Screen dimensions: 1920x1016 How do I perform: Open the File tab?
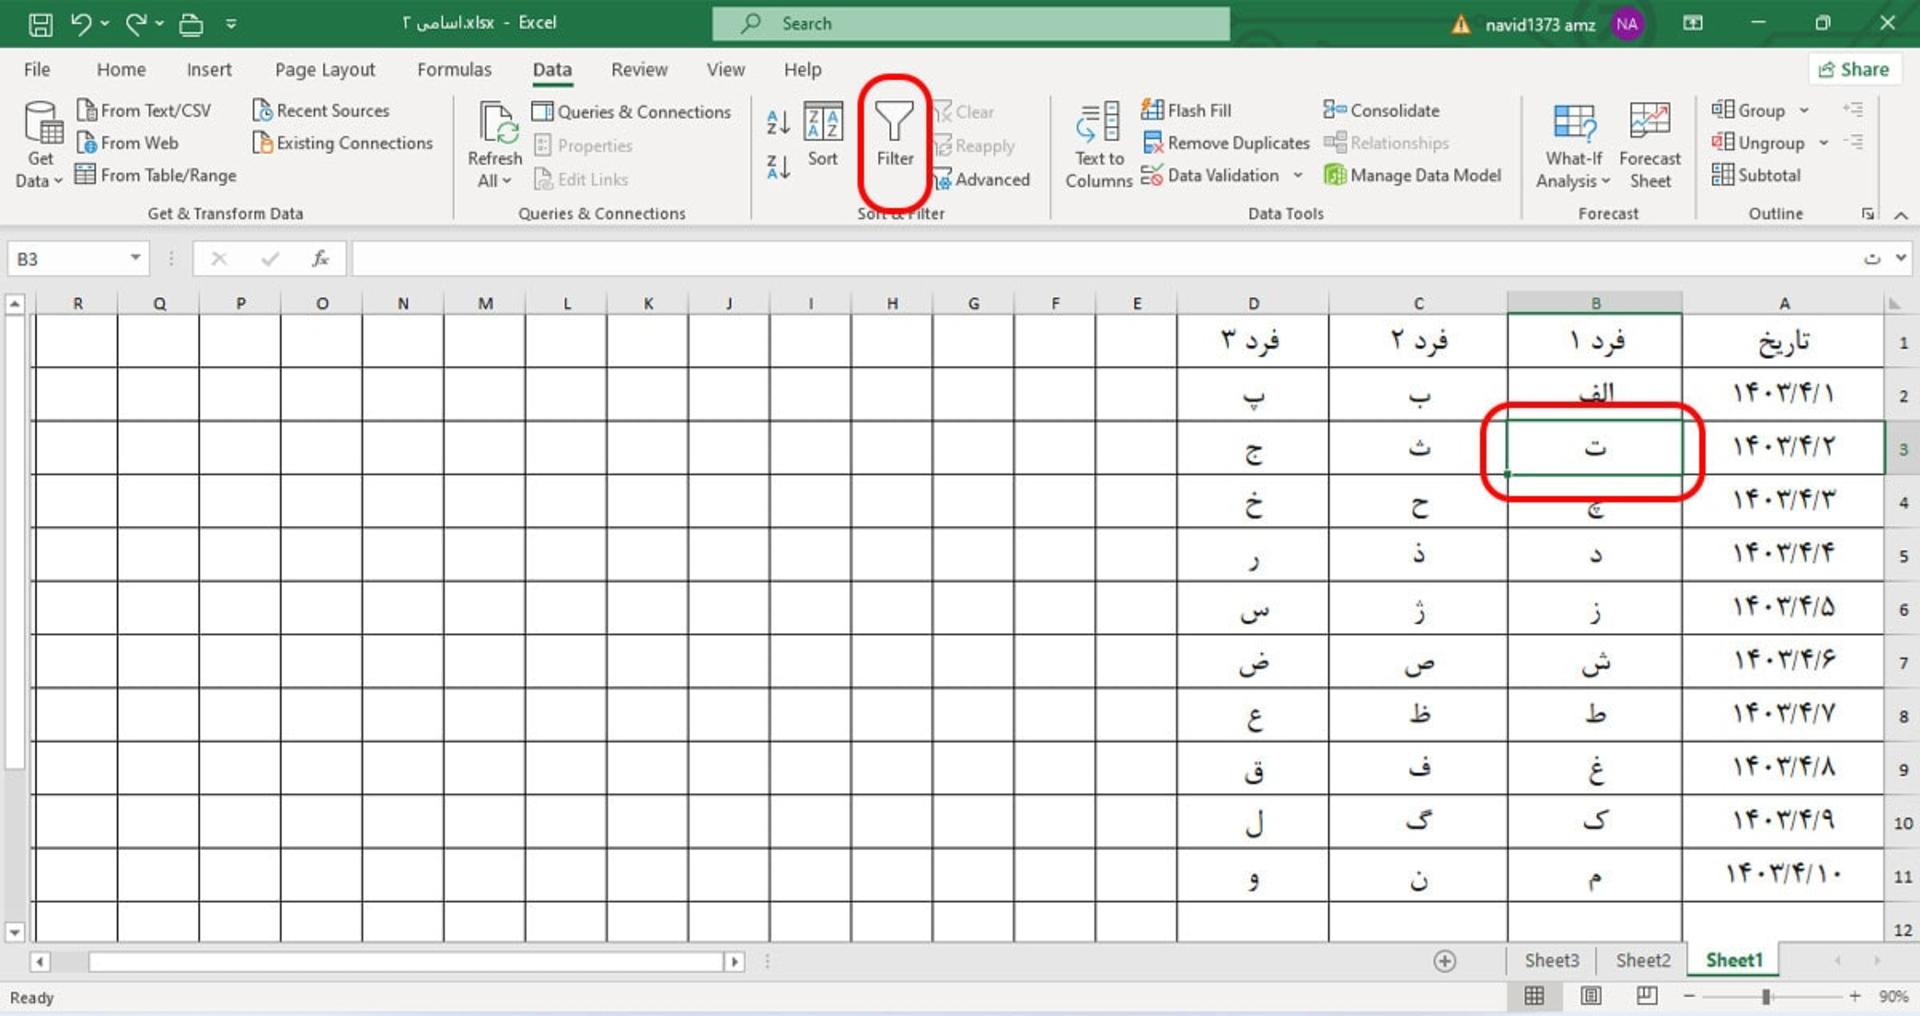(x=37, y=70)
